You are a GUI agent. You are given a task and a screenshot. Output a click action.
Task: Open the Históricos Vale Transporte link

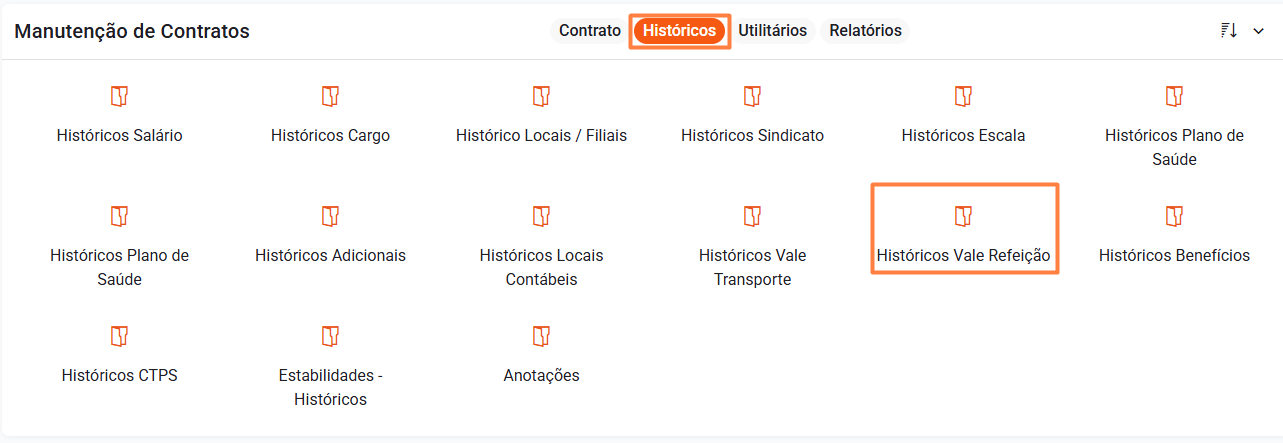[x=752, y=267]
